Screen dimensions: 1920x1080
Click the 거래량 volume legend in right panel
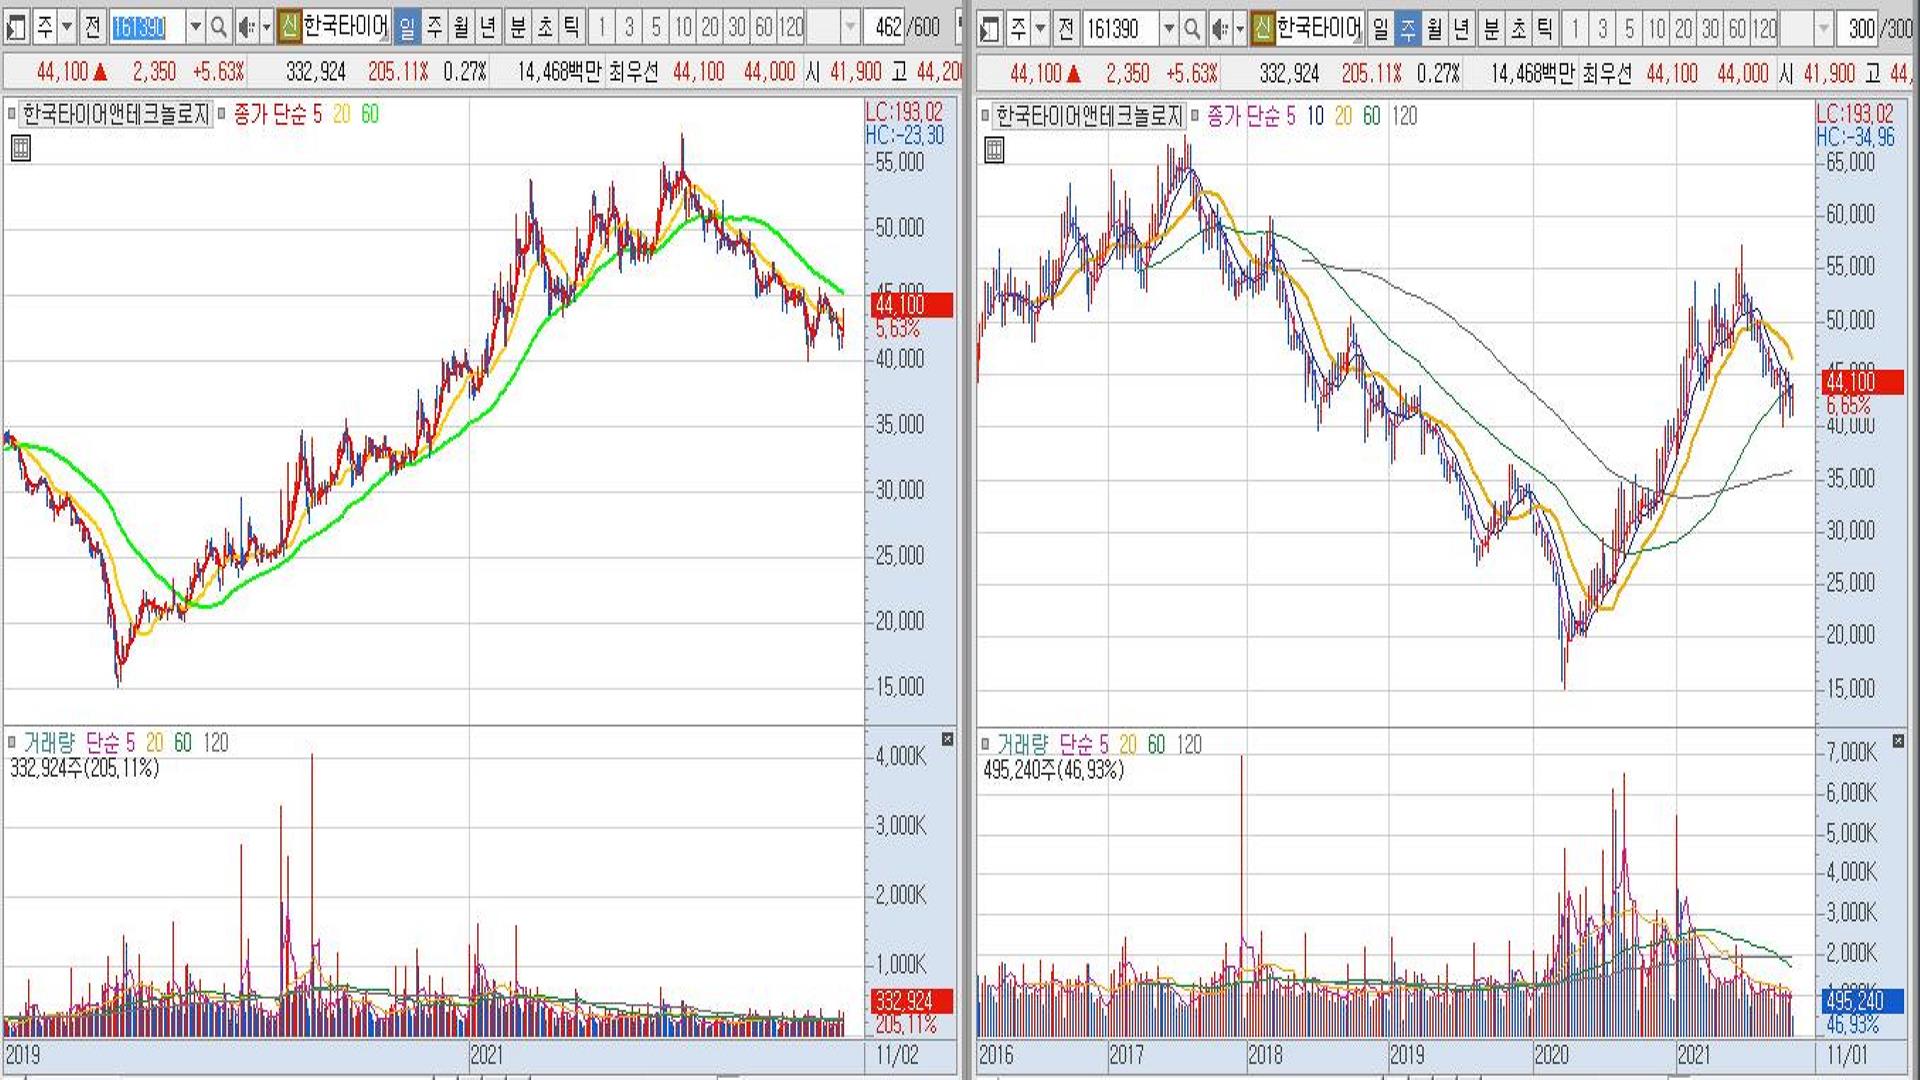coord(1022,745)
